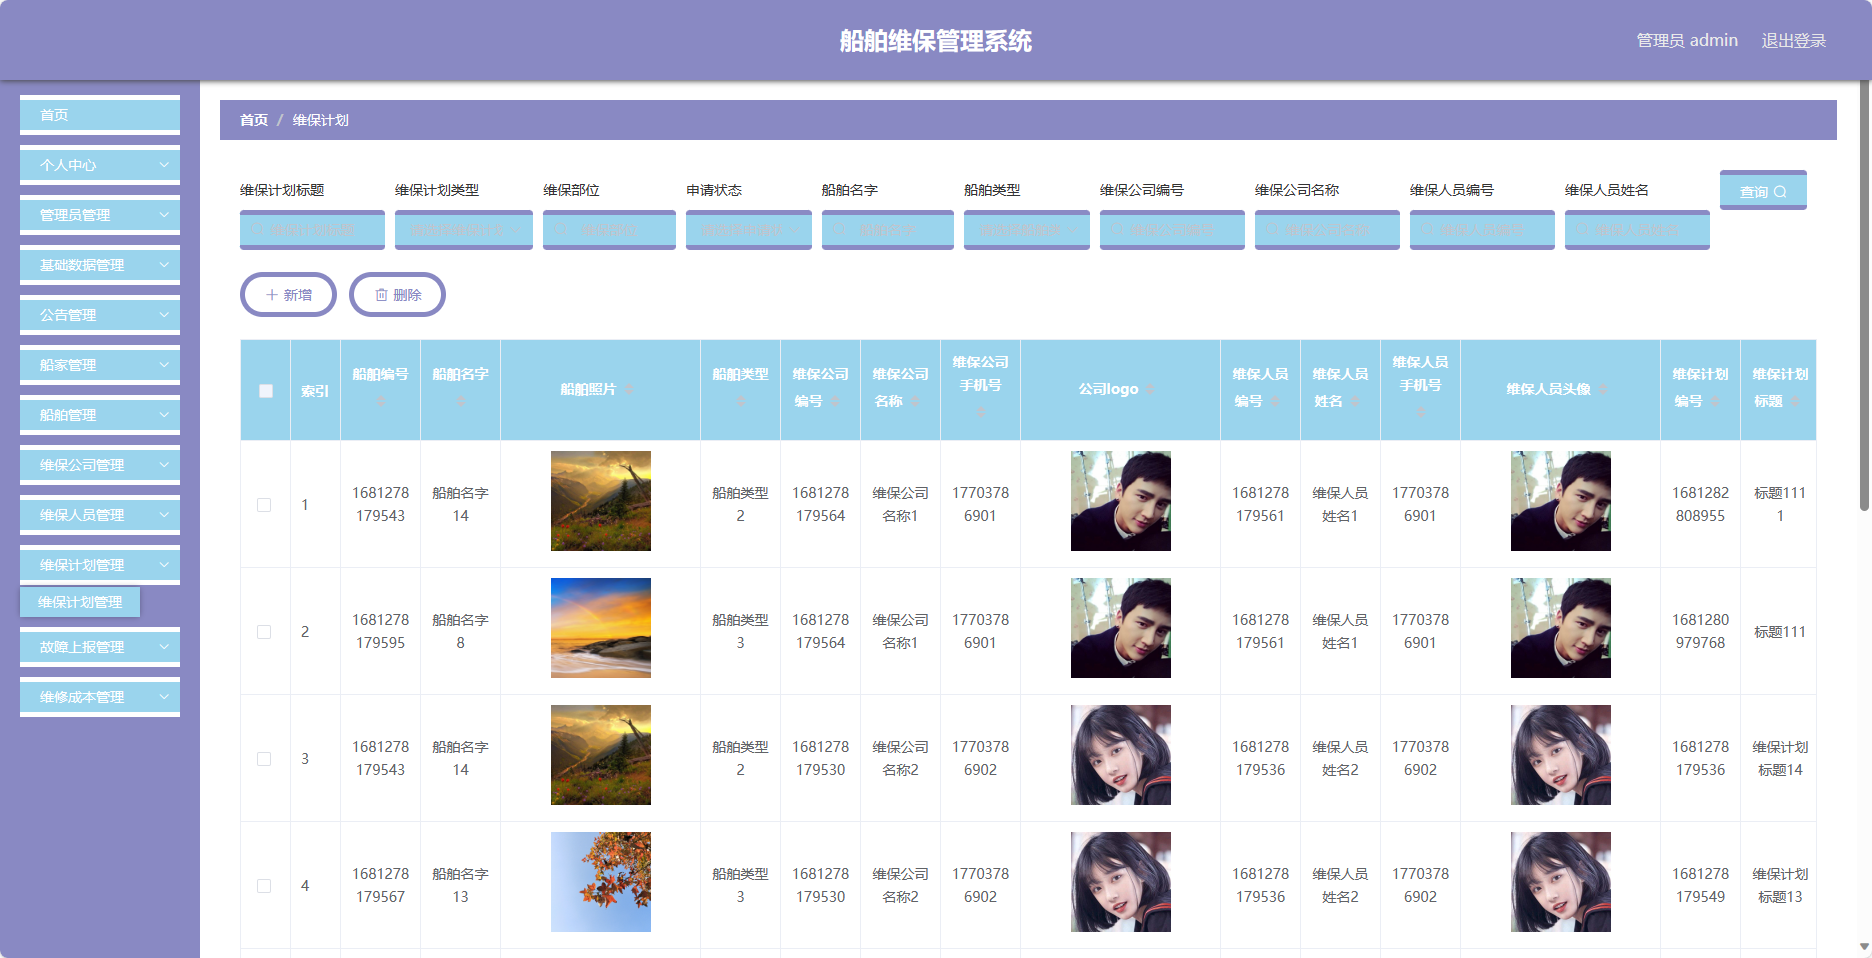Sort by 船舶类型 column sort icon
This screenshot has width=1872, height=958.
pyautogui.click(x=740, y=401)
